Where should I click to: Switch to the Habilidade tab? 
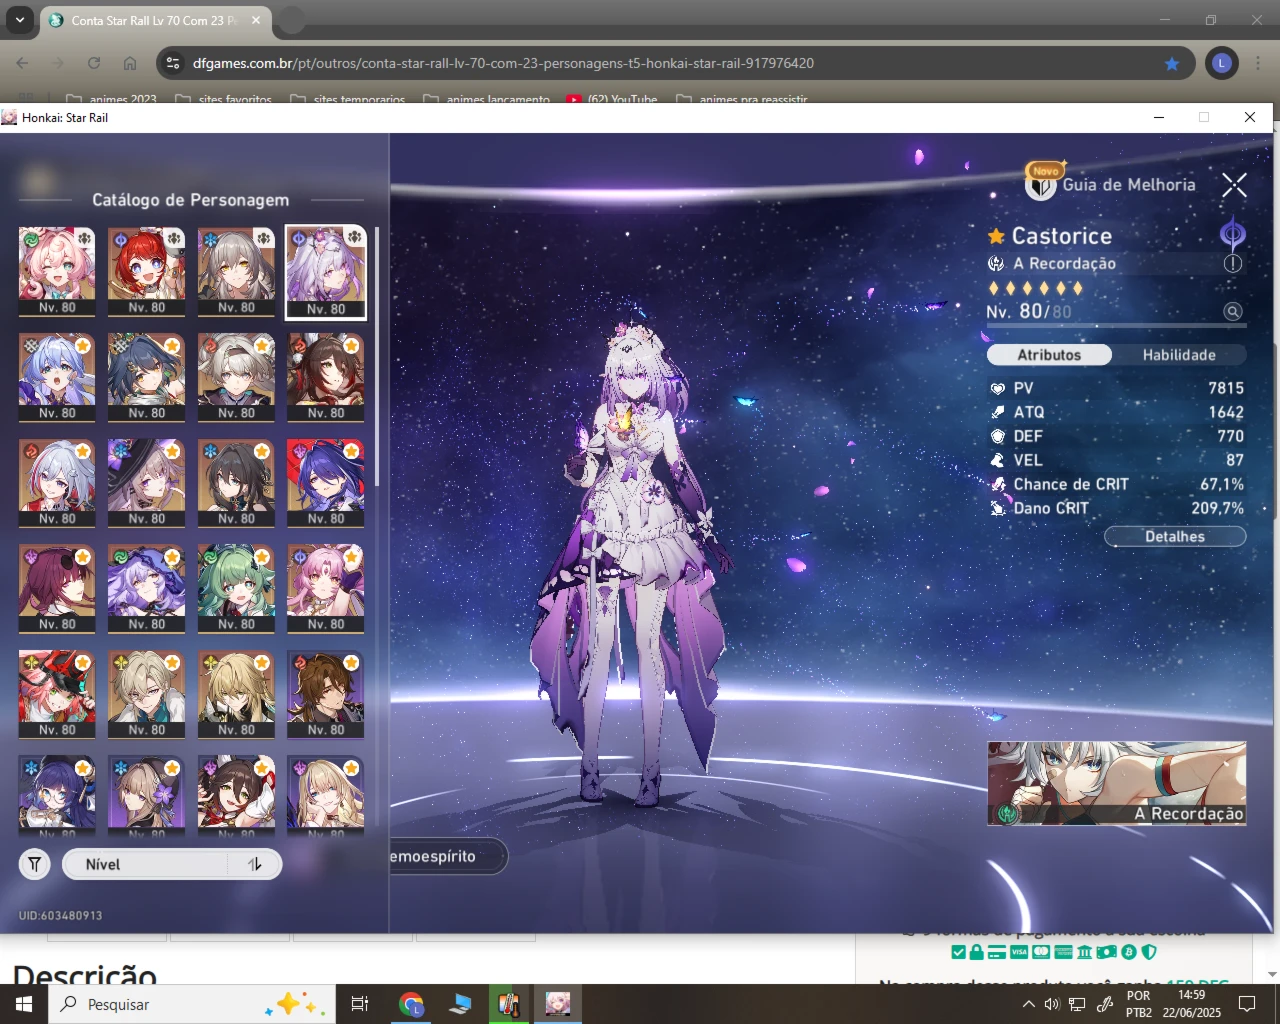click(1179, 355)
